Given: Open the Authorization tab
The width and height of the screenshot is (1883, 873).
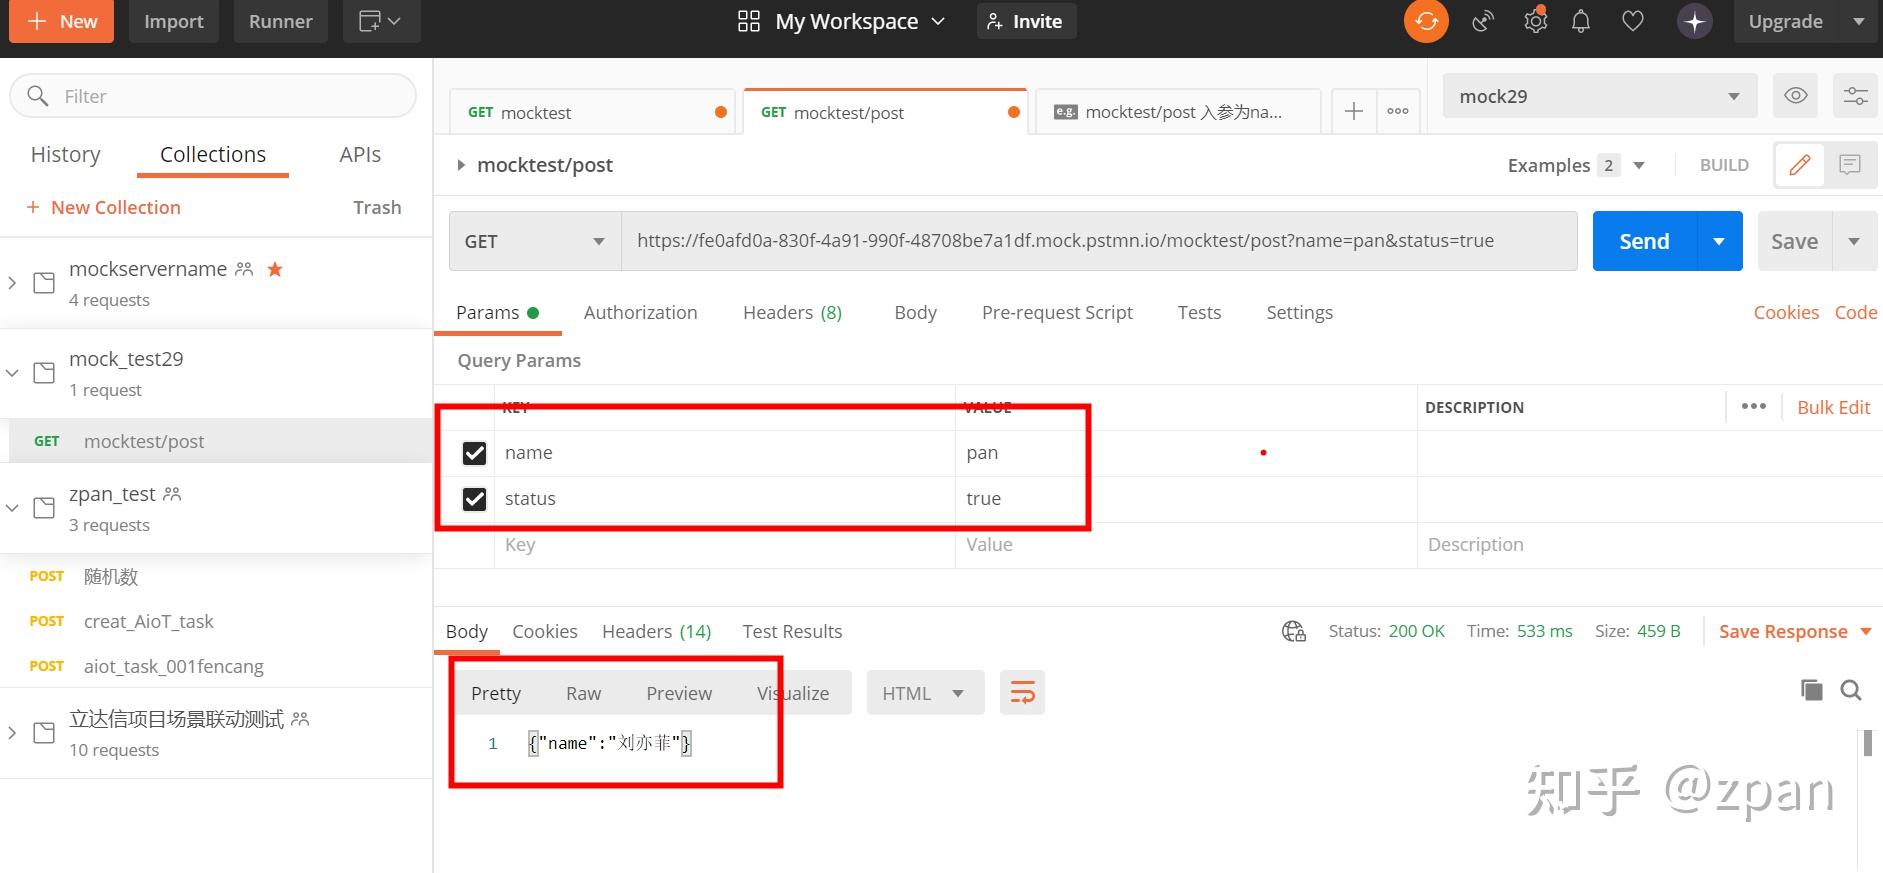Looking at the screenshot, I should point(640,312).
